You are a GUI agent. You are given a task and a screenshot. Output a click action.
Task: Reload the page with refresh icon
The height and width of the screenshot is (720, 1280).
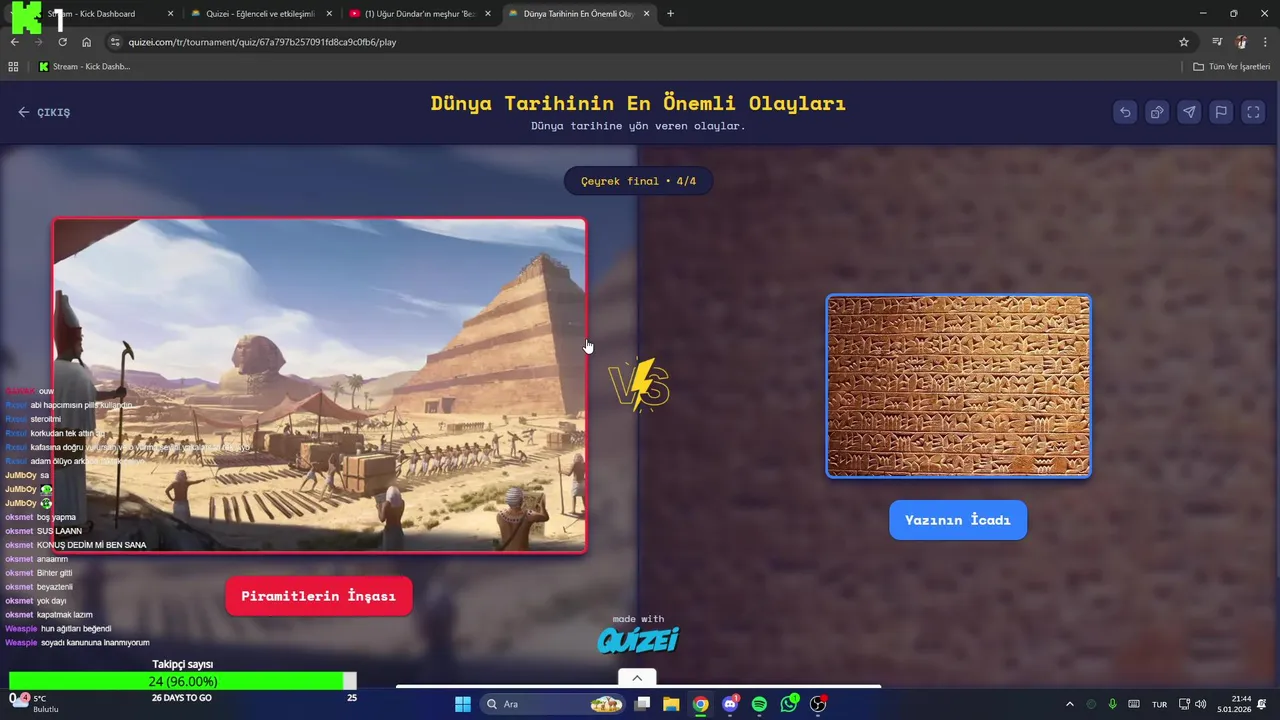click(62, 42)
